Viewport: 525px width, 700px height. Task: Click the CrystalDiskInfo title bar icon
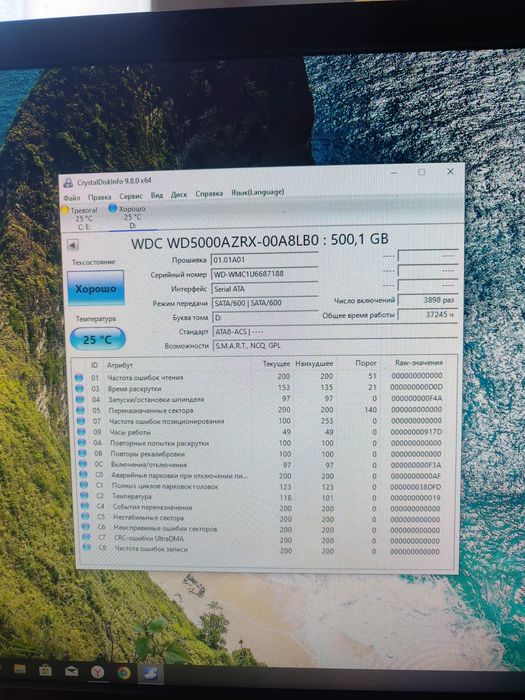tap(68, 183)
